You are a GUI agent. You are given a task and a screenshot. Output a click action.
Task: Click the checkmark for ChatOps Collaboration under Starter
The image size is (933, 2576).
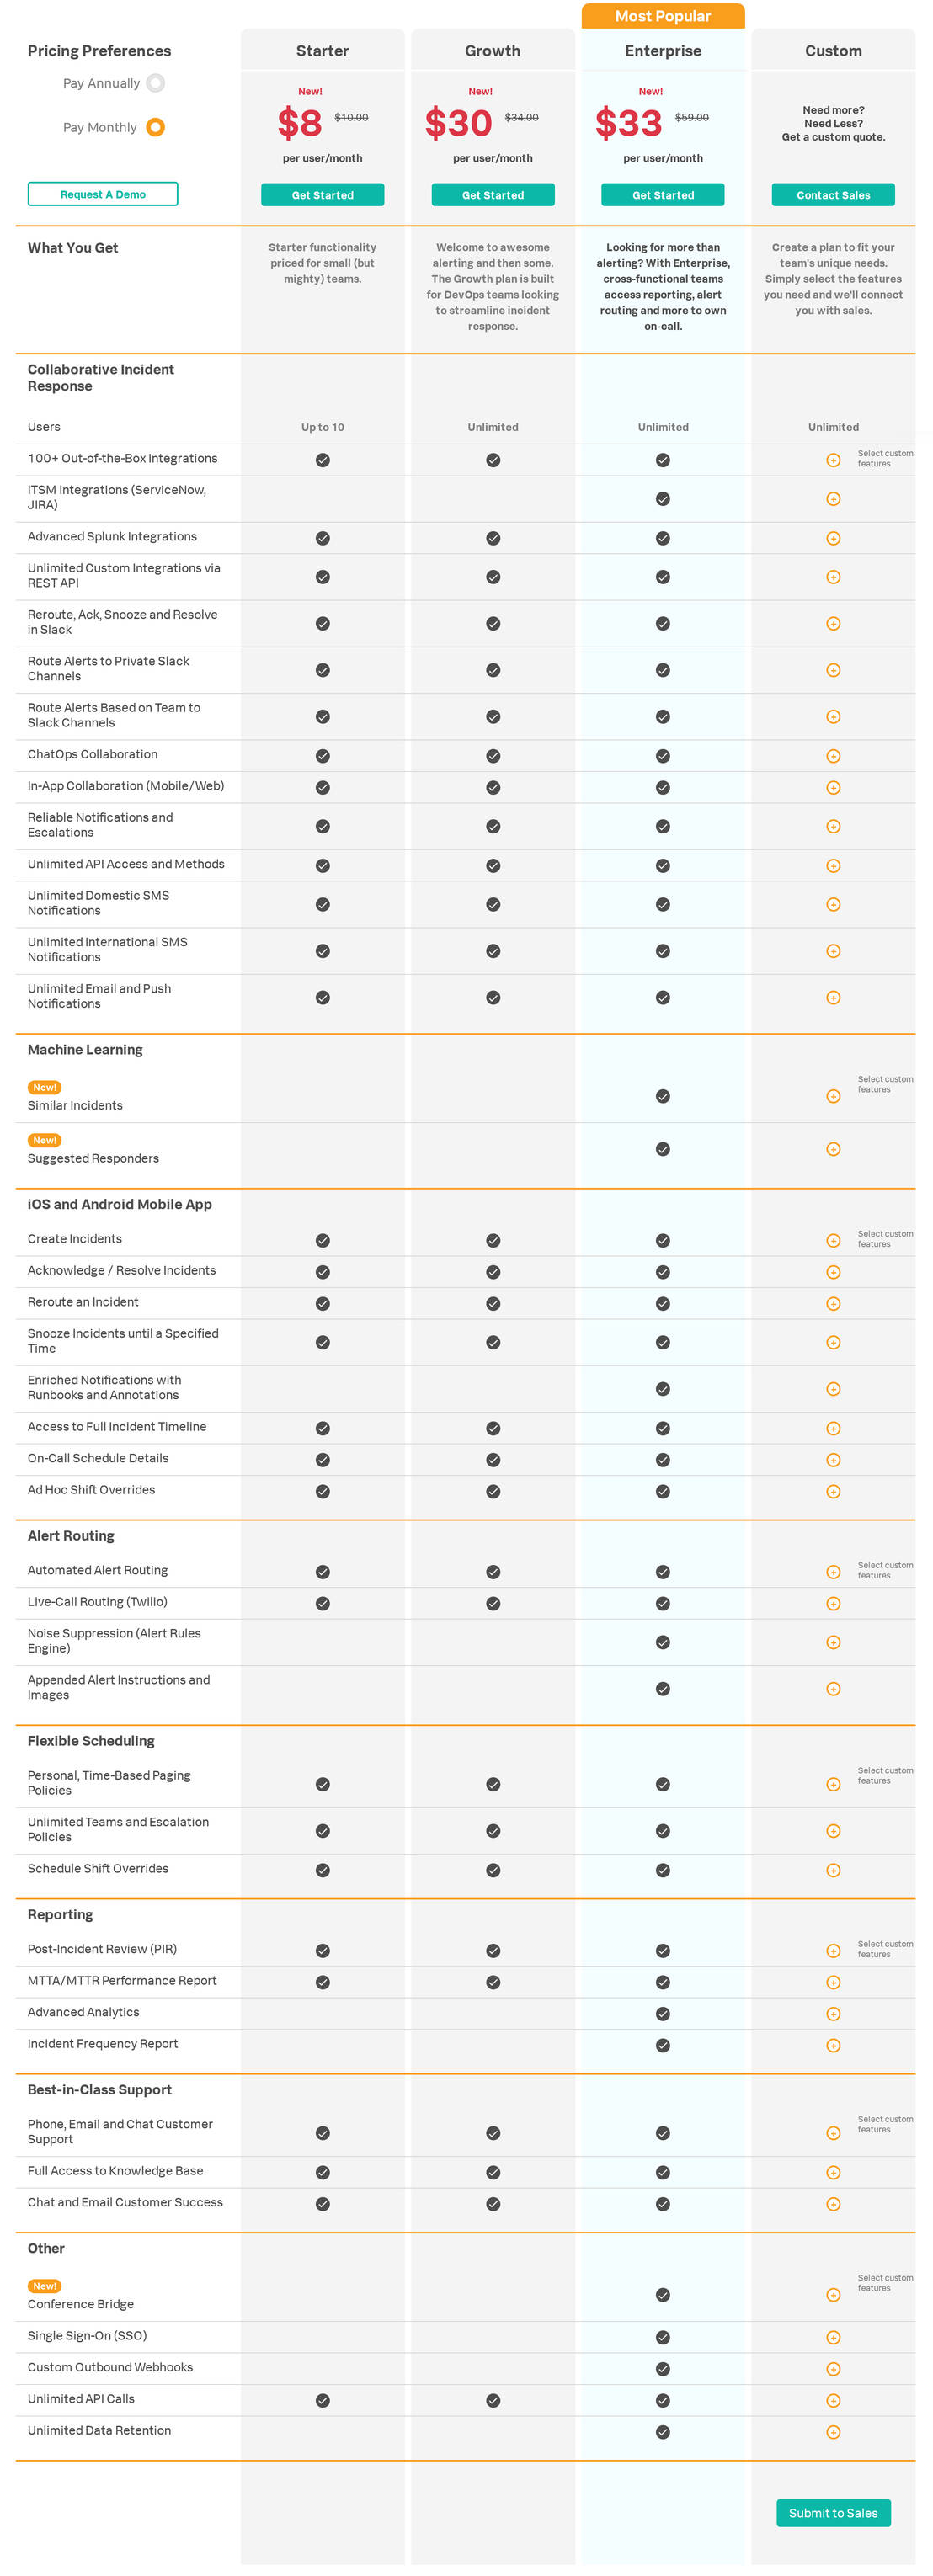pyautogui.click(x=322, y=755)
